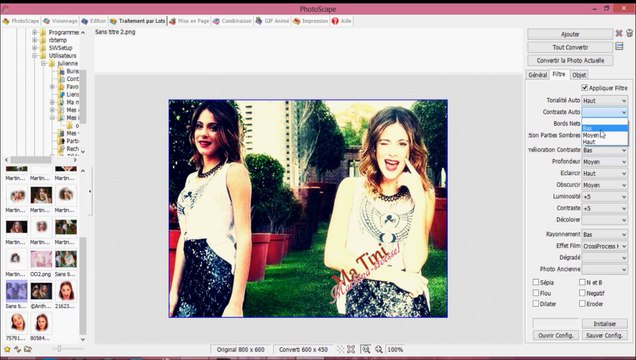Open folder icon in bottom-left bar
This screenshot has height=360, width=636.
pos(28,349)
